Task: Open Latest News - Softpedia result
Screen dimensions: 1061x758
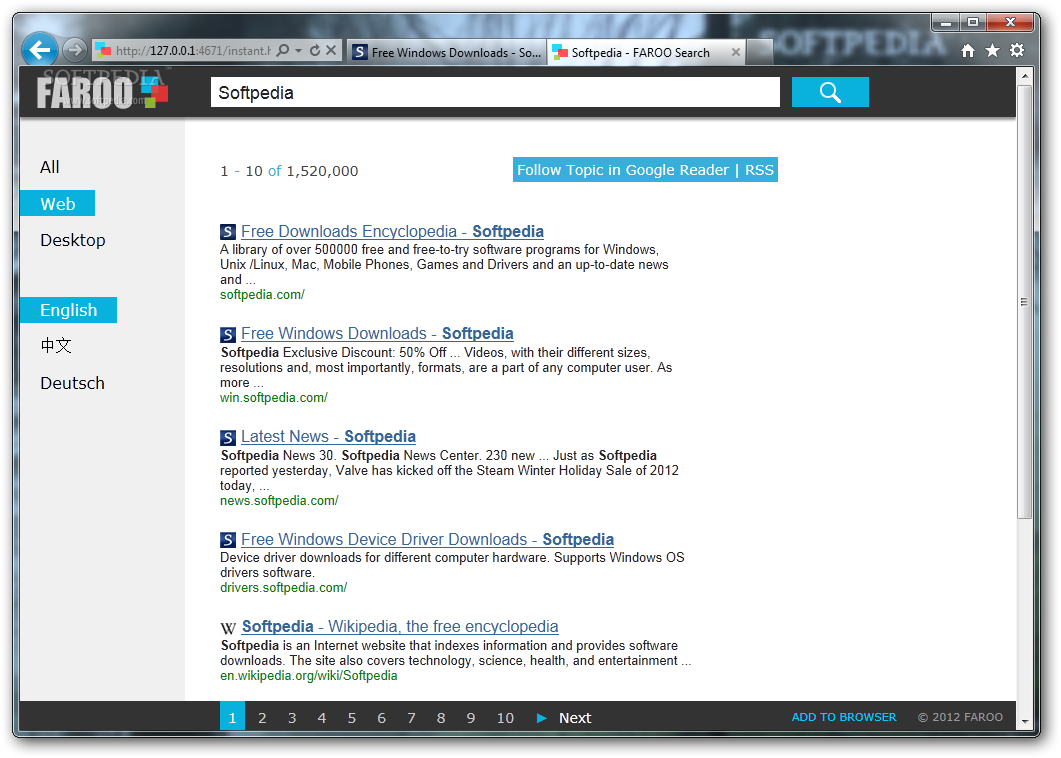Action: coord(328,437)
